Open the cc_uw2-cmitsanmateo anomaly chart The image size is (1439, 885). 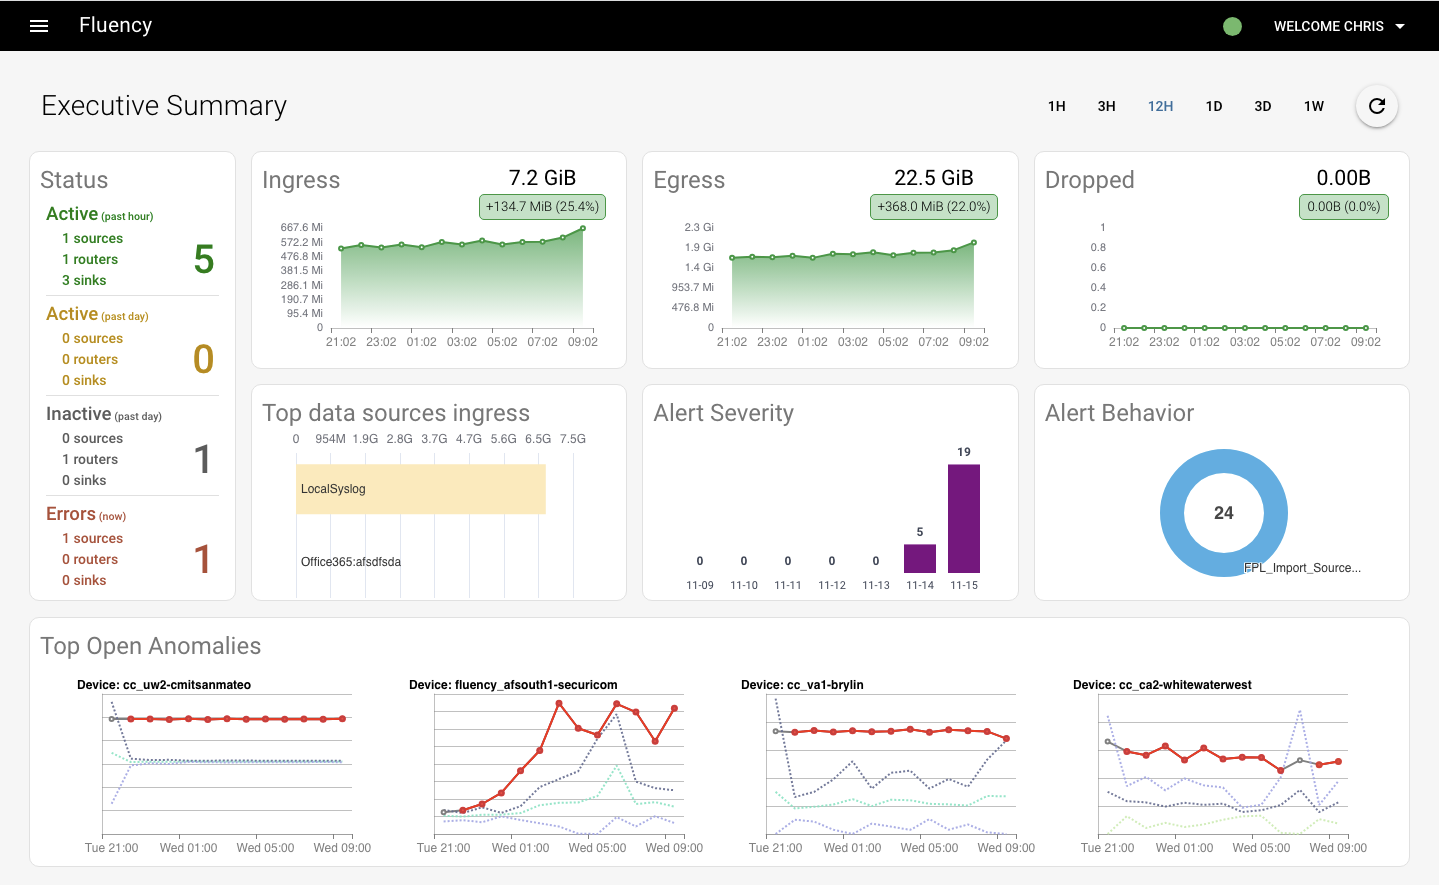(x=228, y=766)
